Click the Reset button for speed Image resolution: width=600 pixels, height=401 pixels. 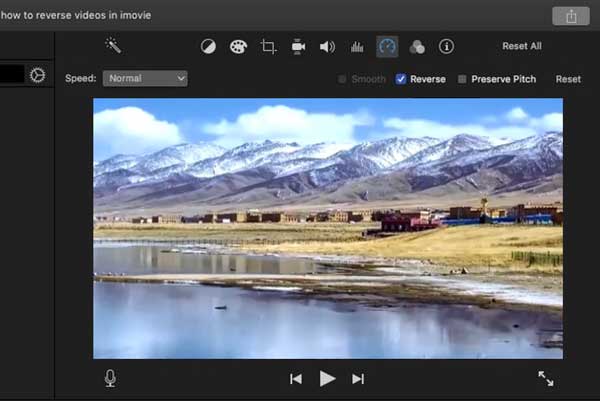568,79
